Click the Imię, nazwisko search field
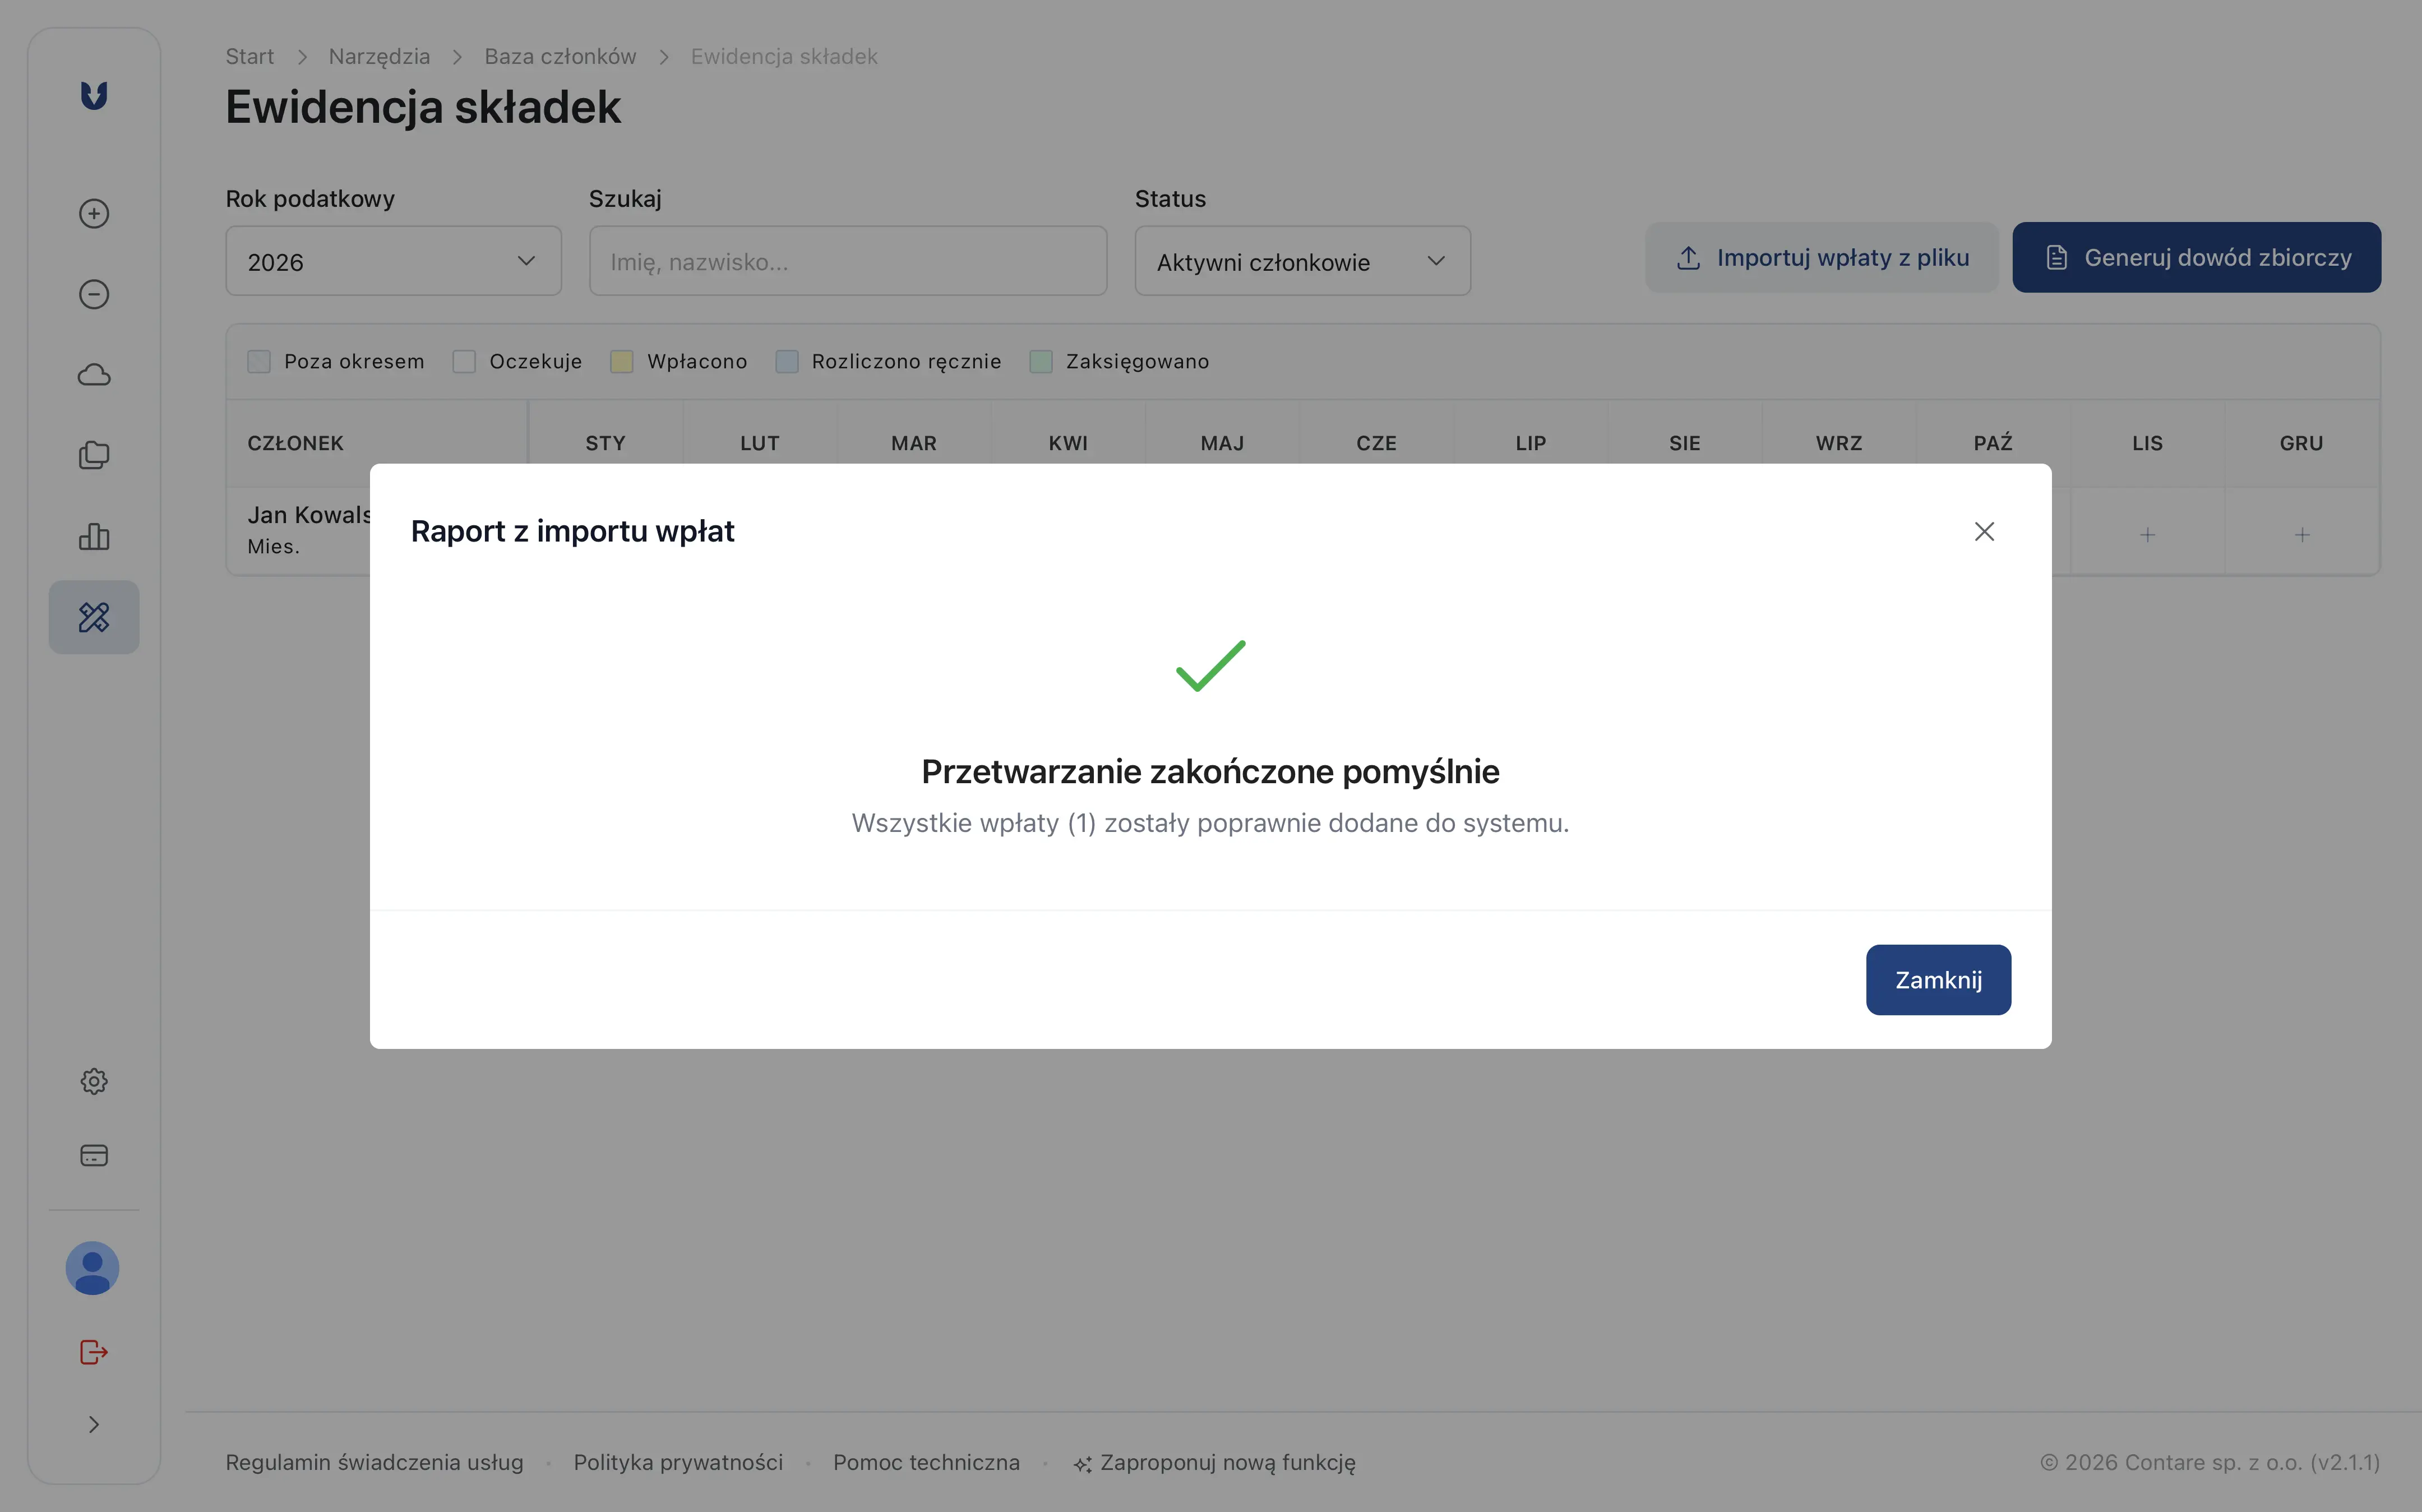2422x1512 pixels. tap(846, 261)
